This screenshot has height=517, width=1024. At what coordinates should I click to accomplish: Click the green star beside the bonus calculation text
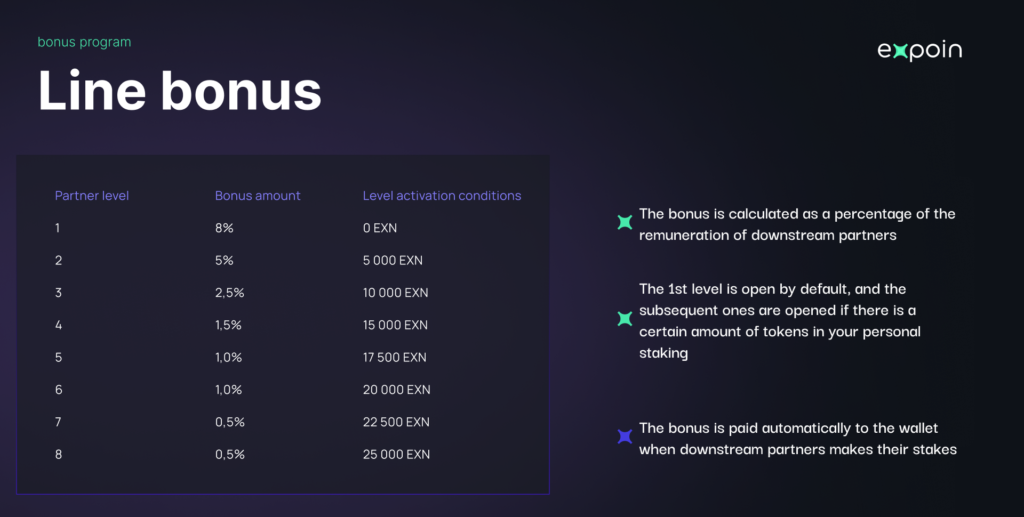click(625, 222)
